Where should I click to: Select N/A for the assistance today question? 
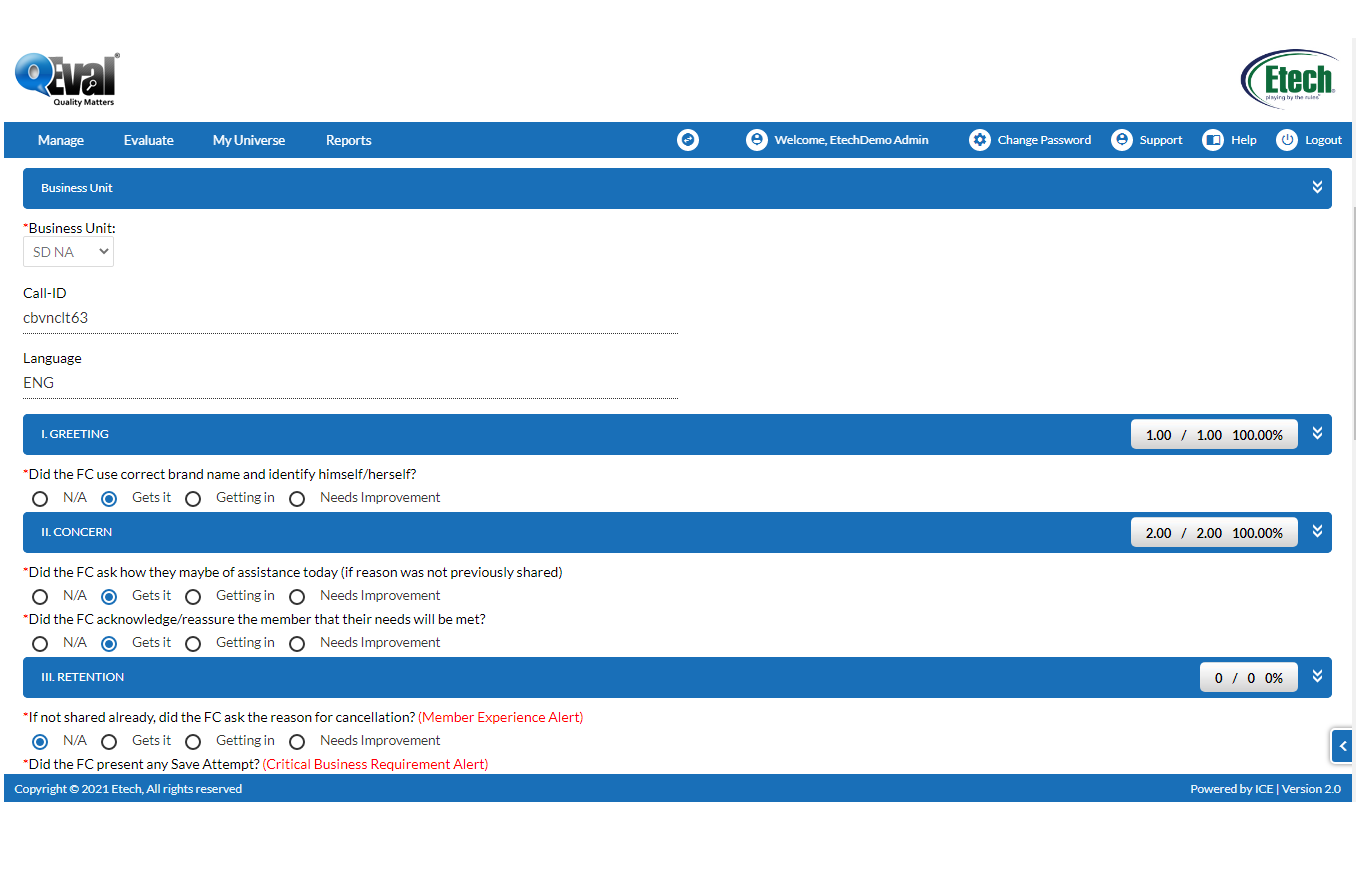point(40,596)
